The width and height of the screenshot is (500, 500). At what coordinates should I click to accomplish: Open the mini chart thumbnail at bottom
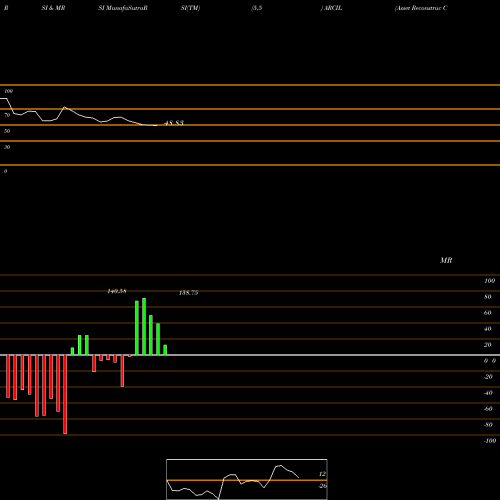247,479
